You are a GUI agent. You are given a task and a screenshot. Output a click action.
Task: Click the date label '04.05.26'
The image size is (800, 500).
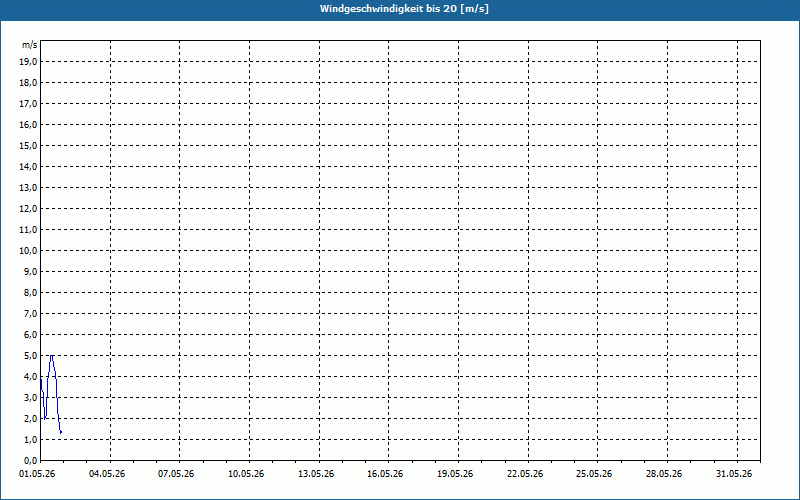(x=107, y=474)
